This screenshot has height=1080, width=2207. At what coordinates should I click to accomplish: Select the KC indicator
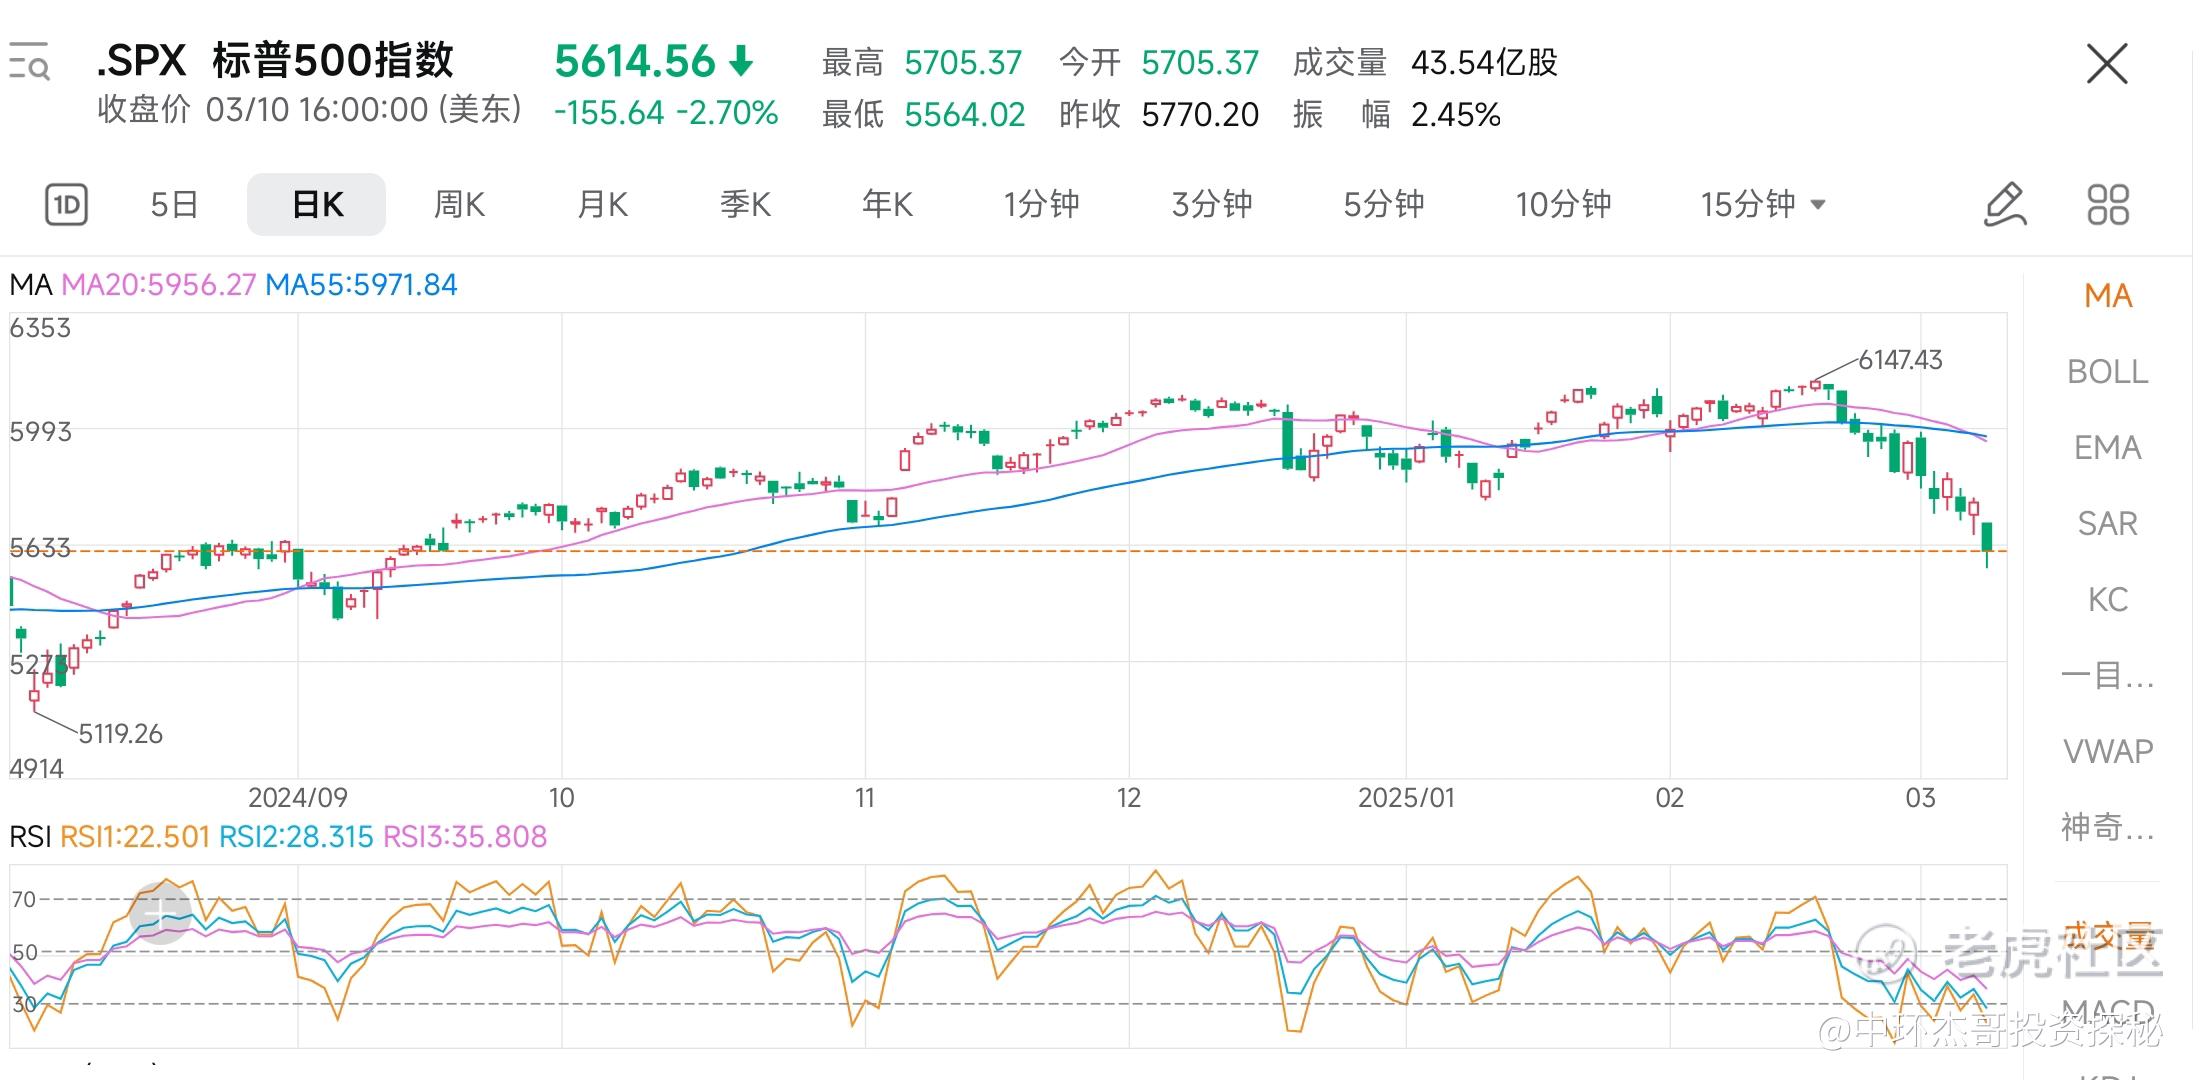tap(2107, 600)
